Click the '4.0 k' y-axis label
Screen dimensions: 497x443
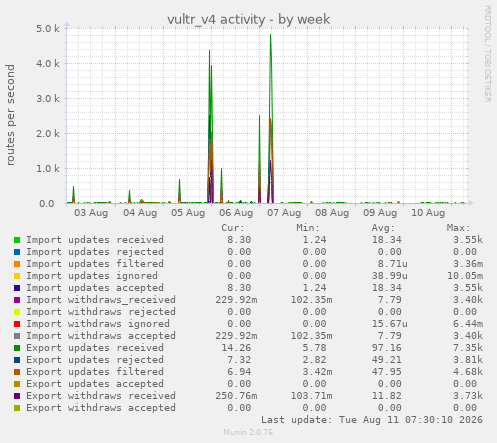point(48,63)
